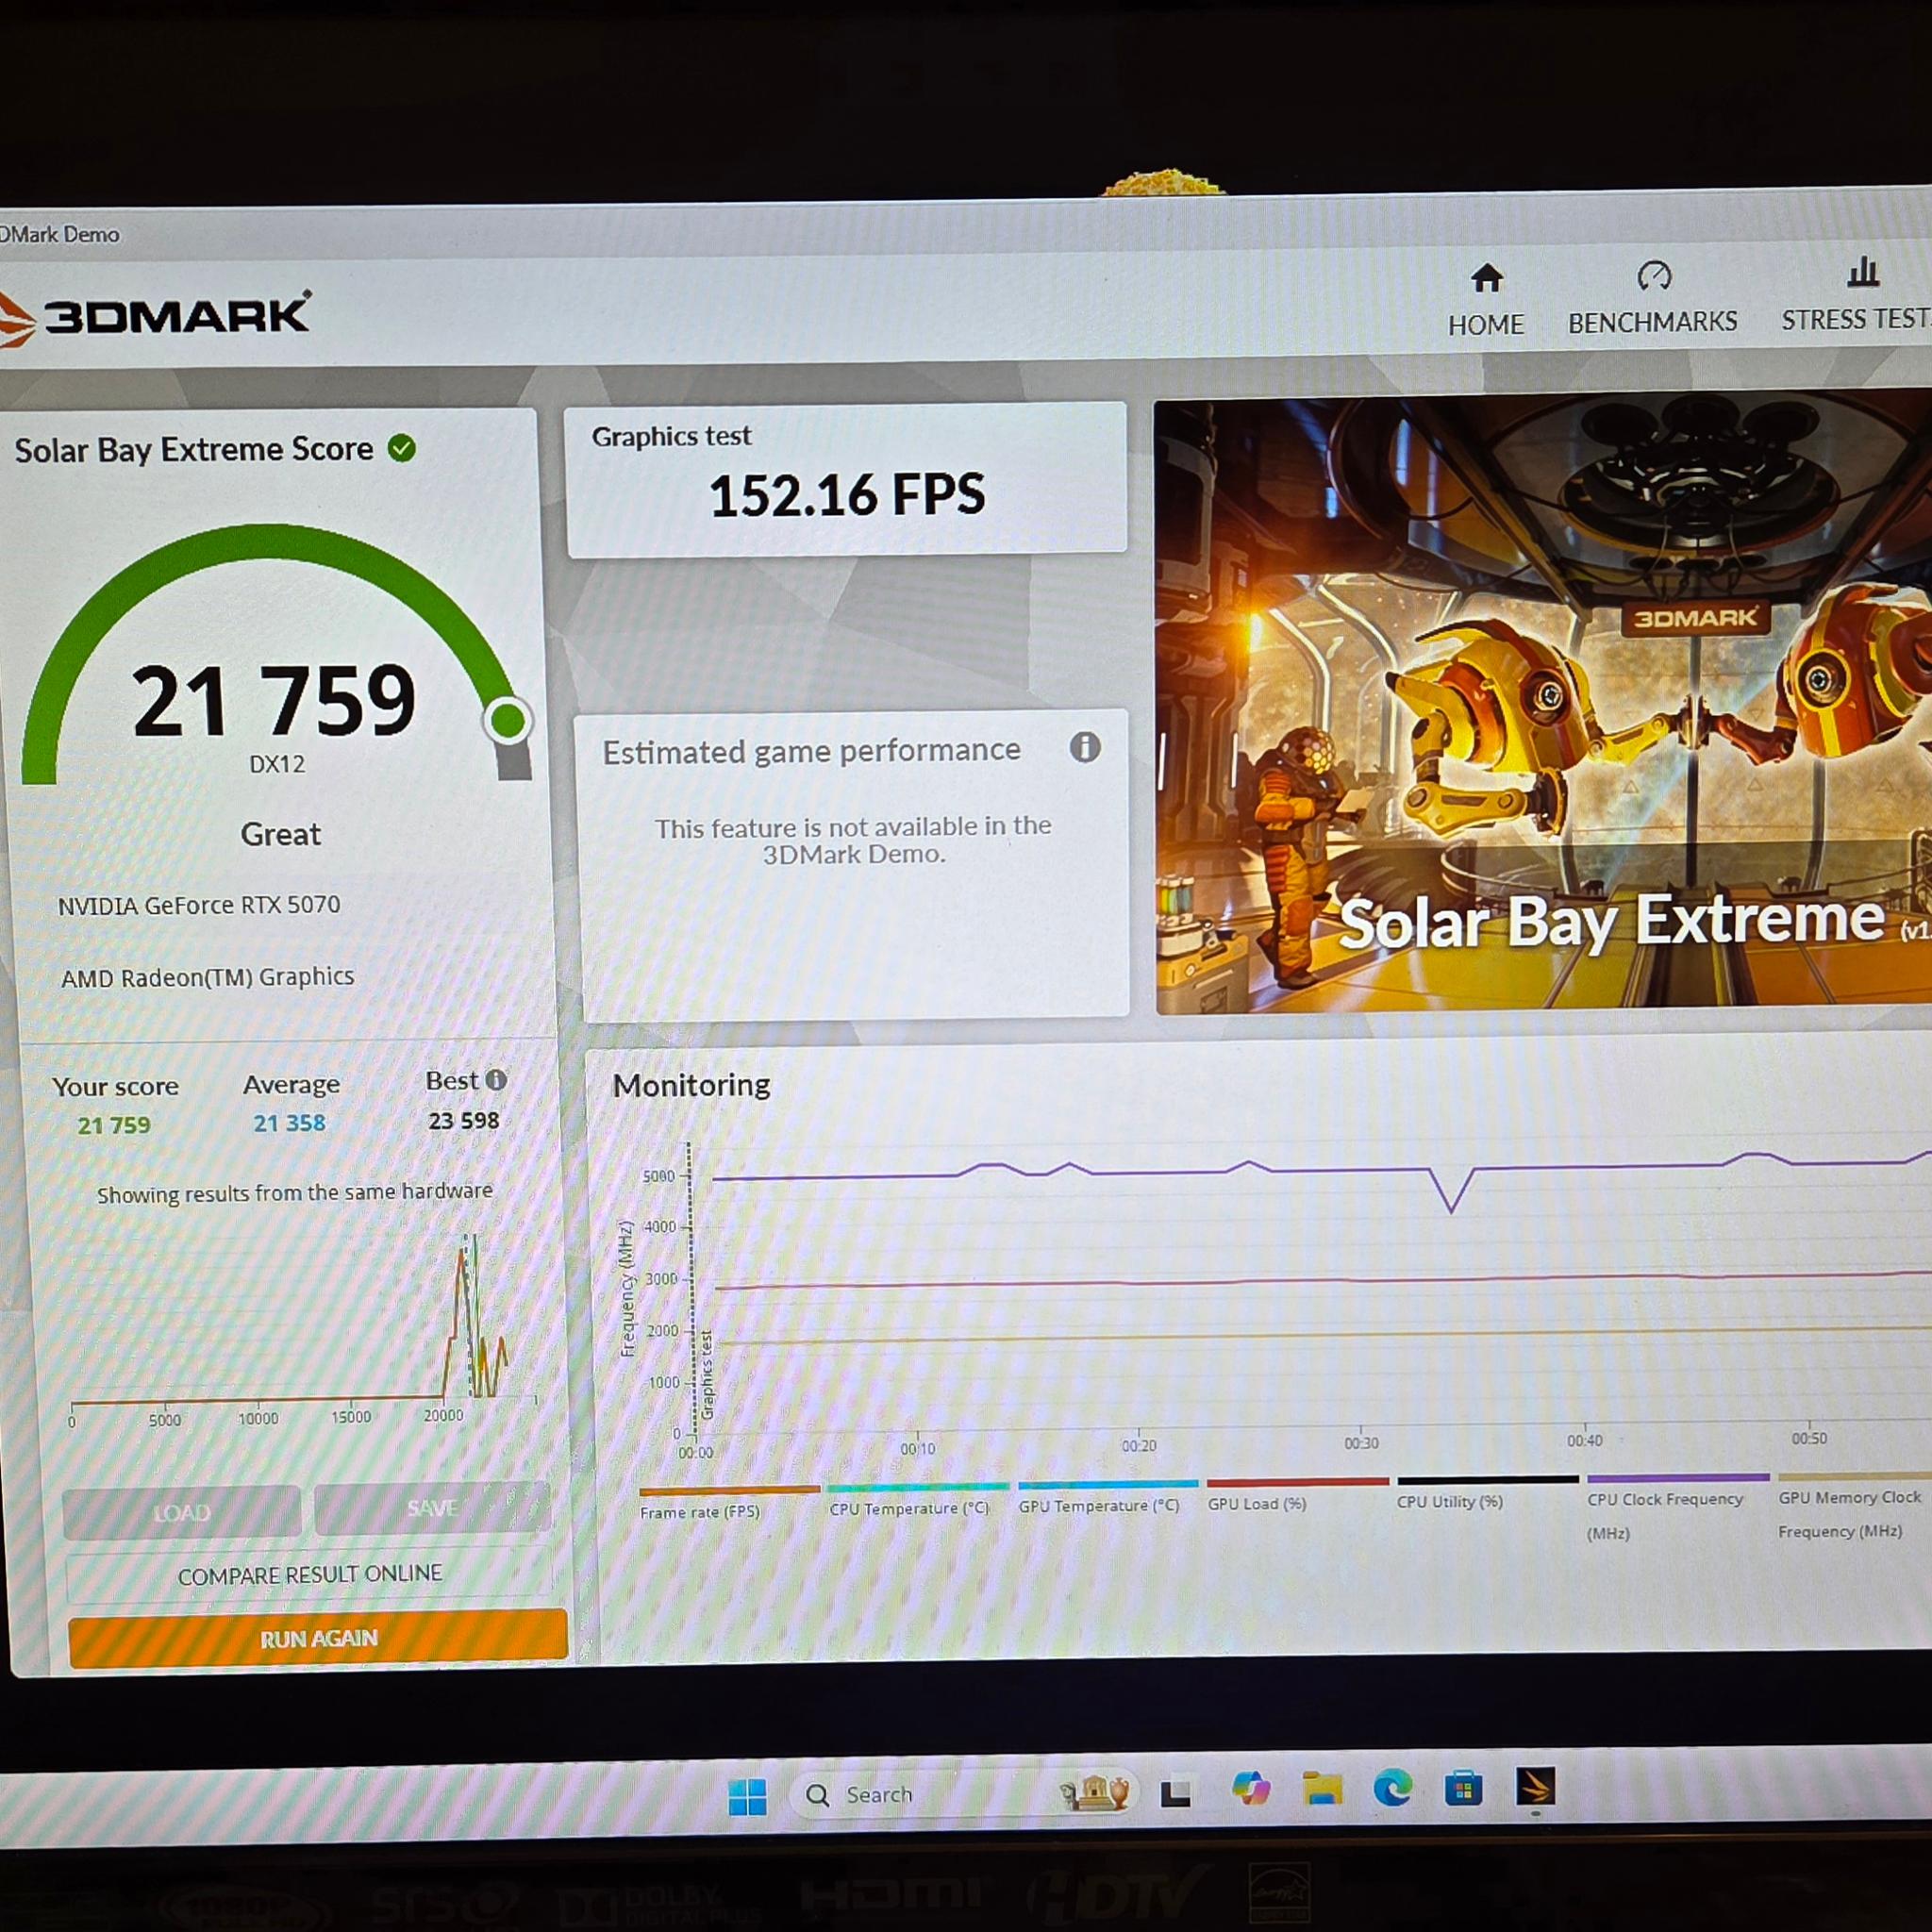Open Microsoft Edge from the taskbar
Screen dimensions: 1932x1932
click(x=1393, y=1787)
